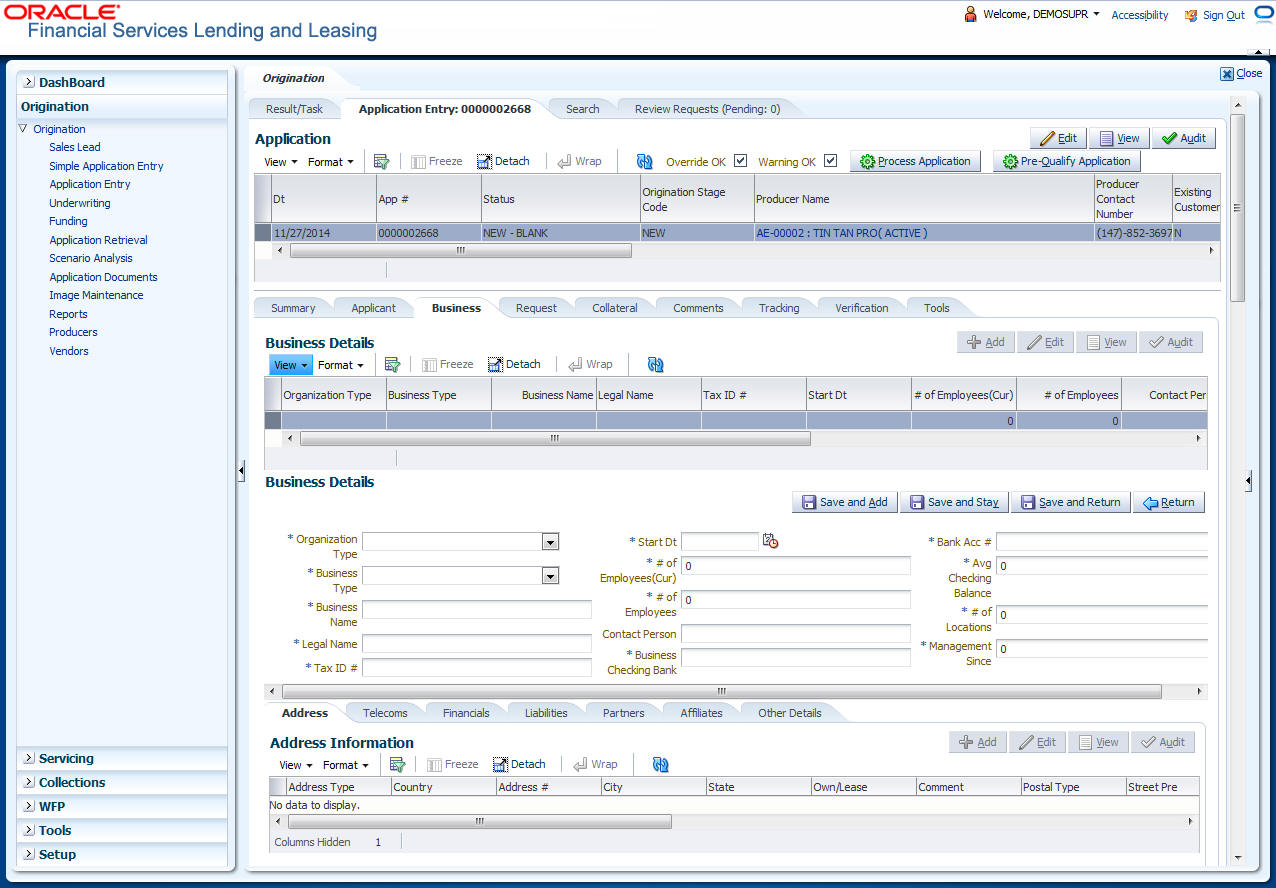Collapse the Origination tree node
Screen dimensions: 1276x888
[24, 129]
